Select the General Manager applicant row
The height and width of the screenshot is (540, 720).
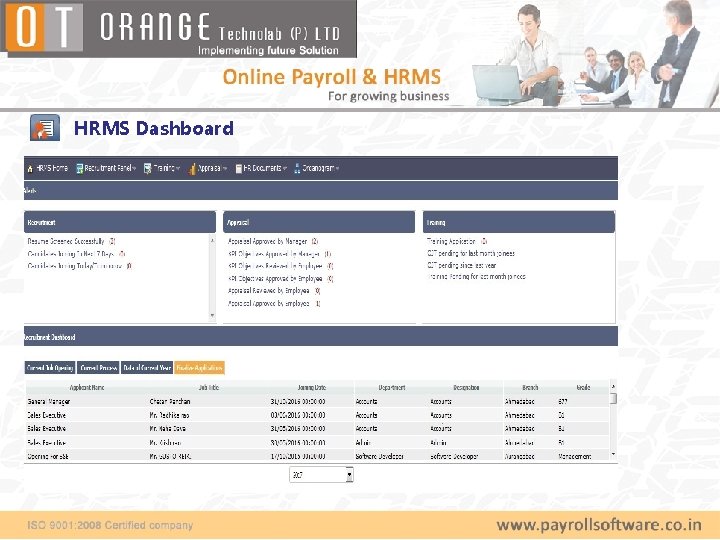pyautogui.click(x=317, y=401)
